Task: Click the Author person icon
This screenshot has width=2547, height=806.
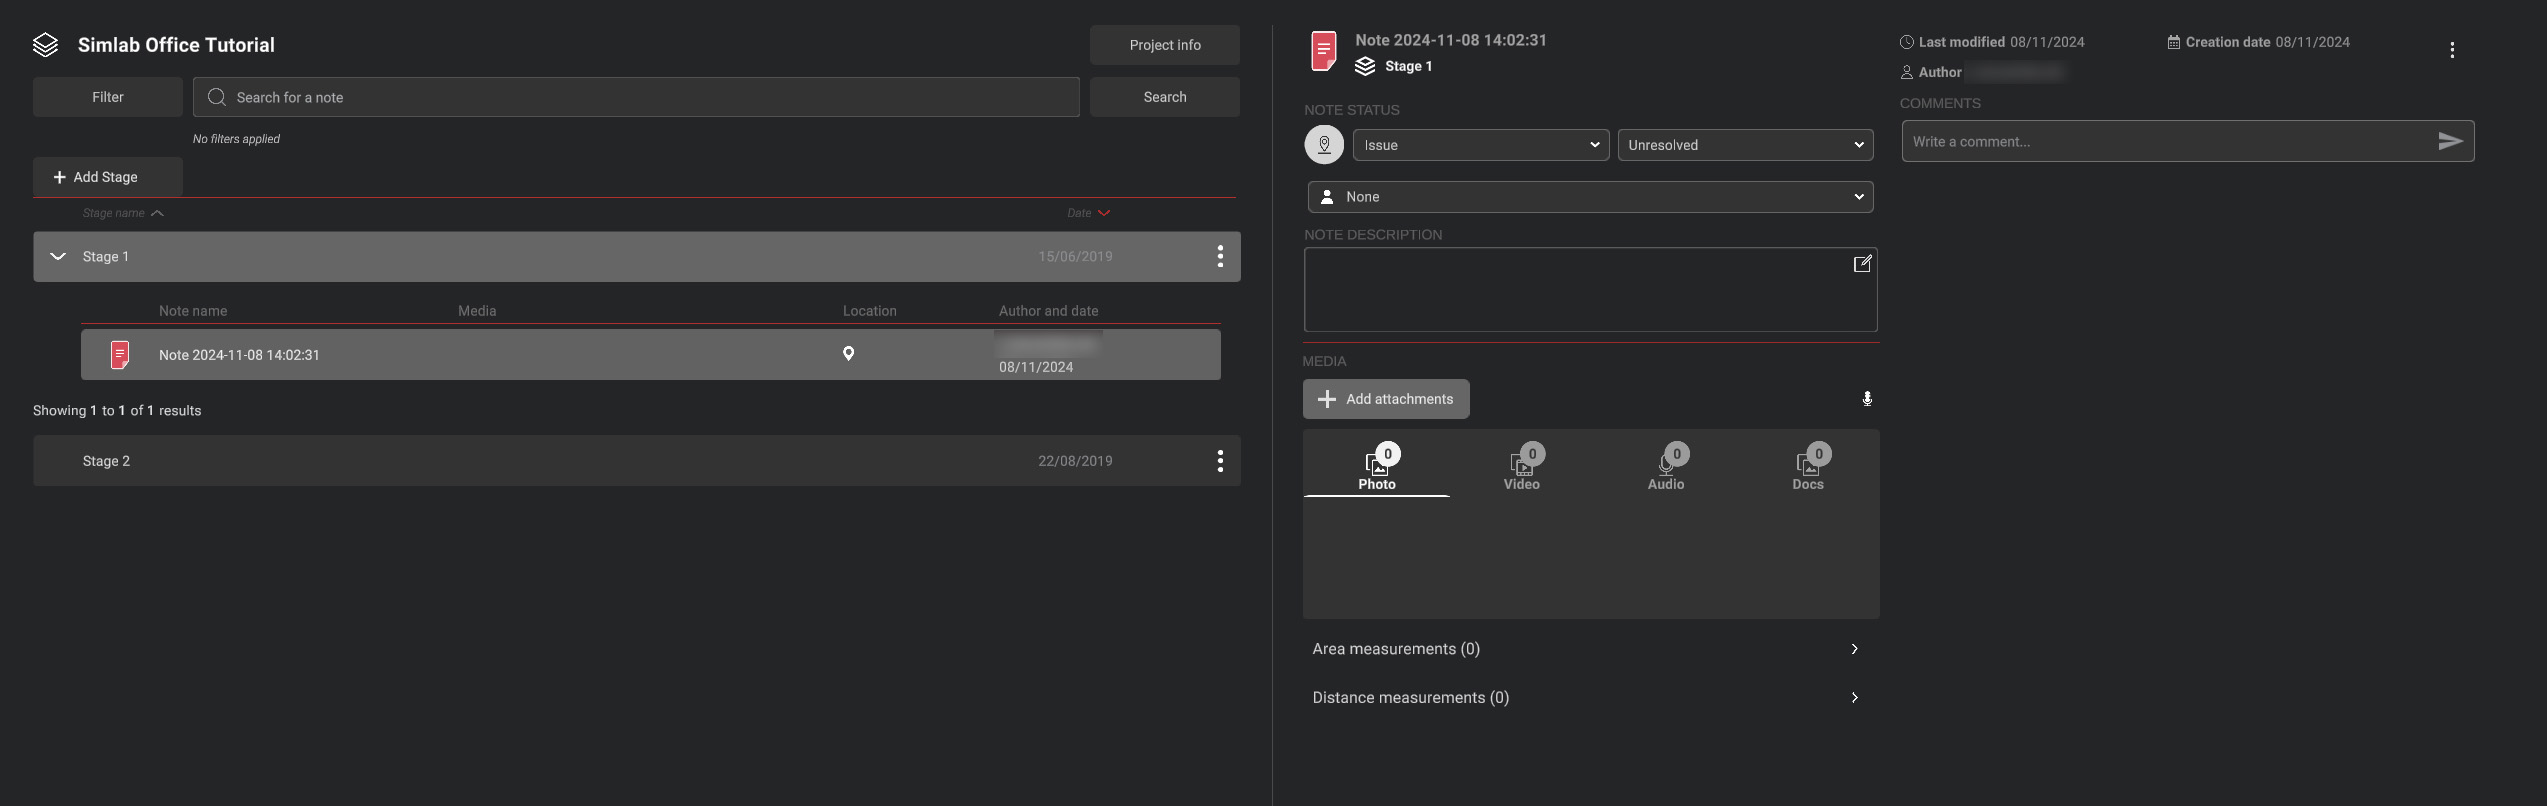Action: [x=1907, y=72]
